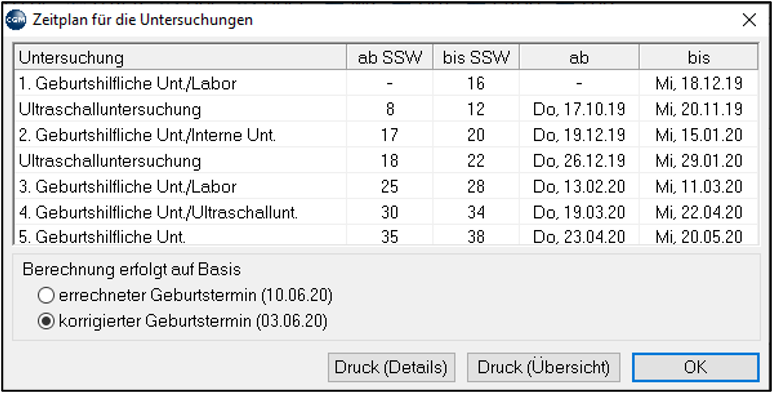Viewport: 773px width, 393px height.
Task: Click the bis SSW column header
Action: 476,58
